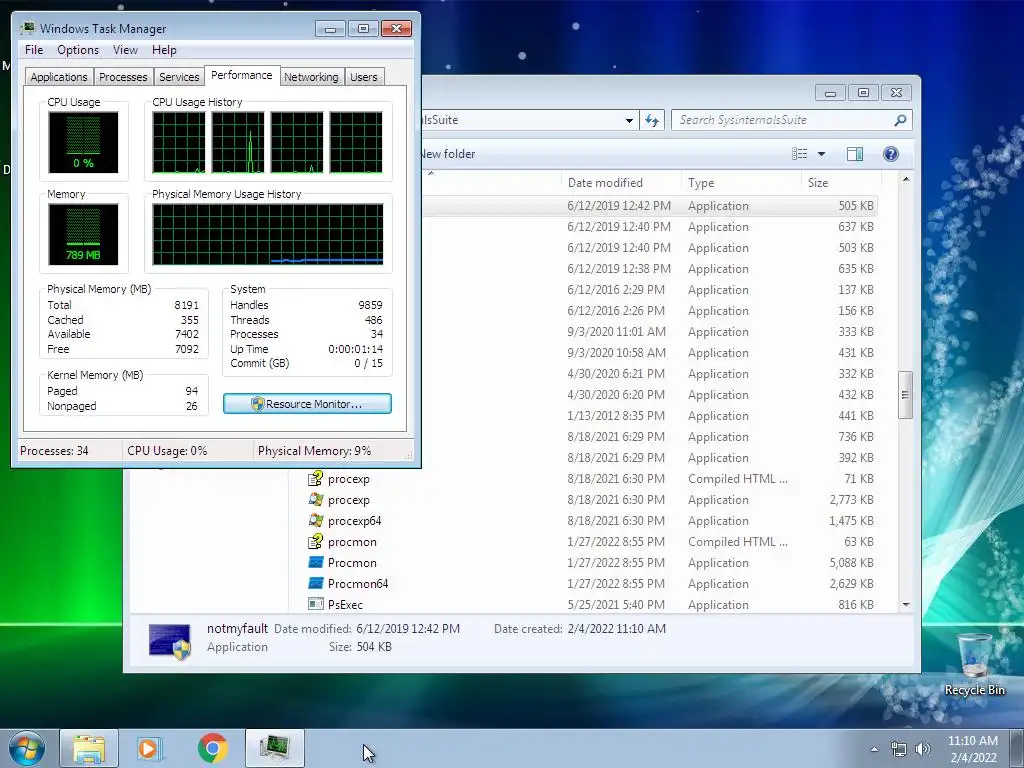
Task: Open the view options dropdown arrow
Action: pos(822,153)
